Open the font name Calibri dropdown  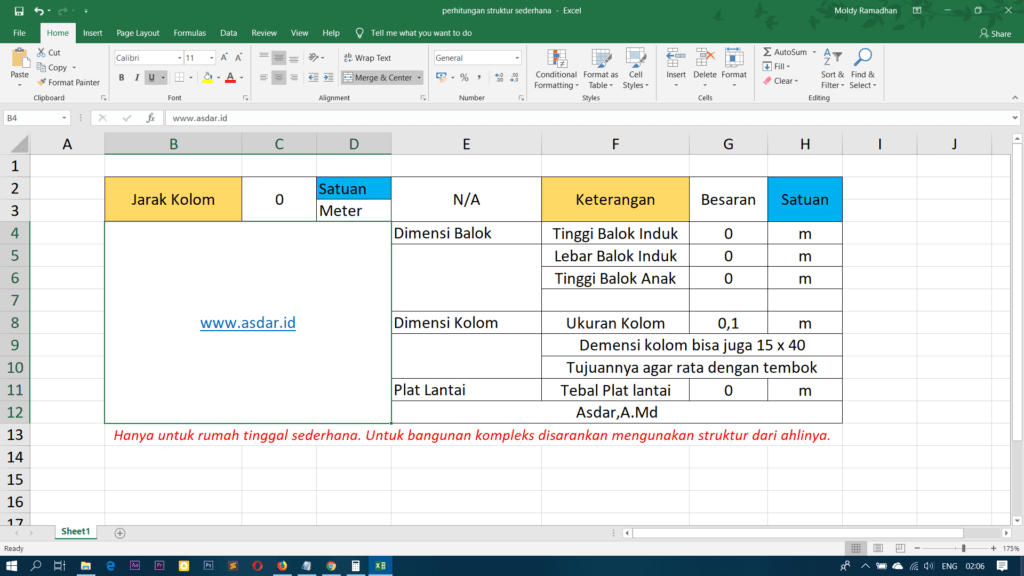(175, 58)
